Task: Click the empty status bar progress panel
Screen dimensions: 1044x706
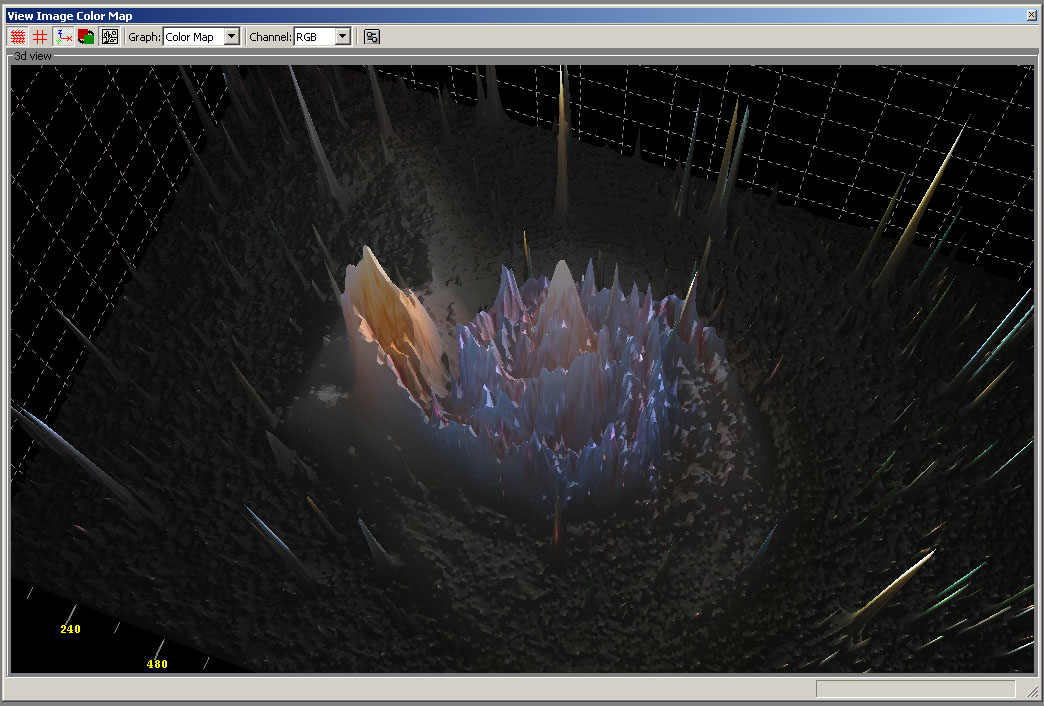Action: click(915, 689)
